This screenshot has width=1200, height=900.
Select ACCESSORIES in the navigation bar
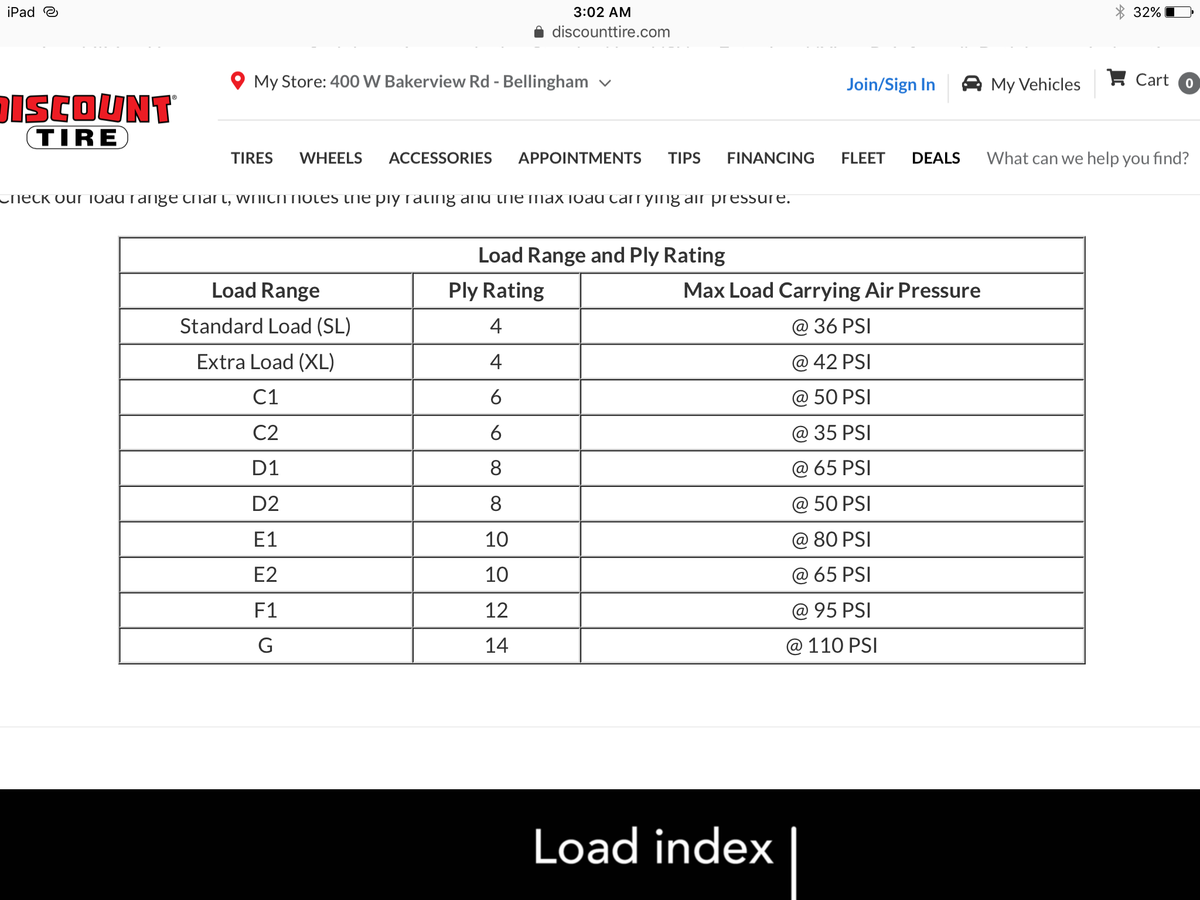click(440, 158)
